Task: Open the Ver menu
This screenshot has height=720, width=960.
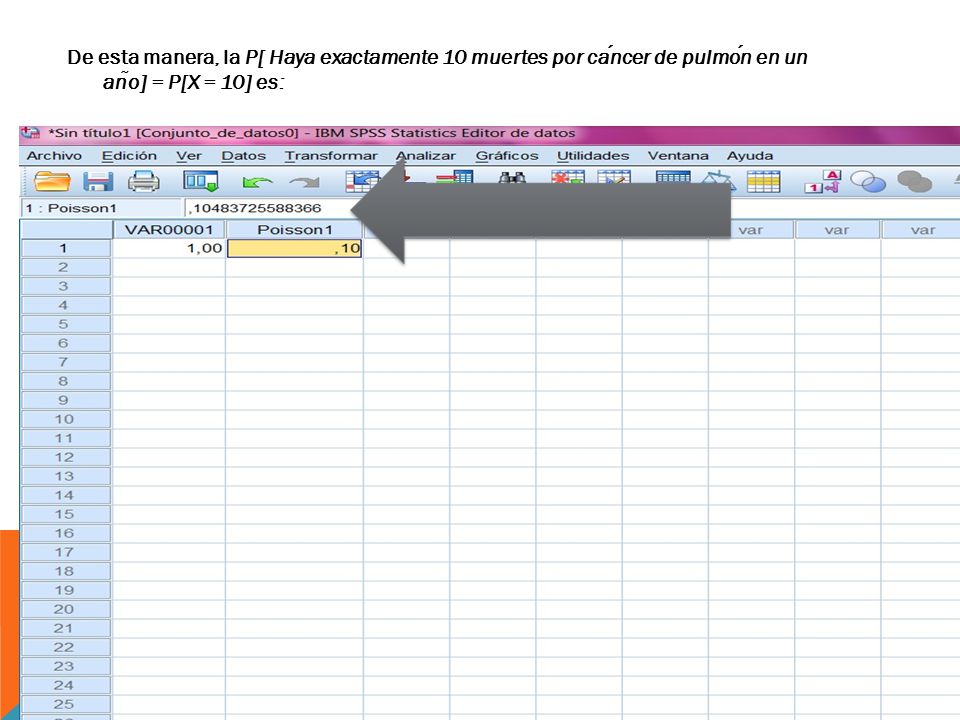Action: pos(189,156)
